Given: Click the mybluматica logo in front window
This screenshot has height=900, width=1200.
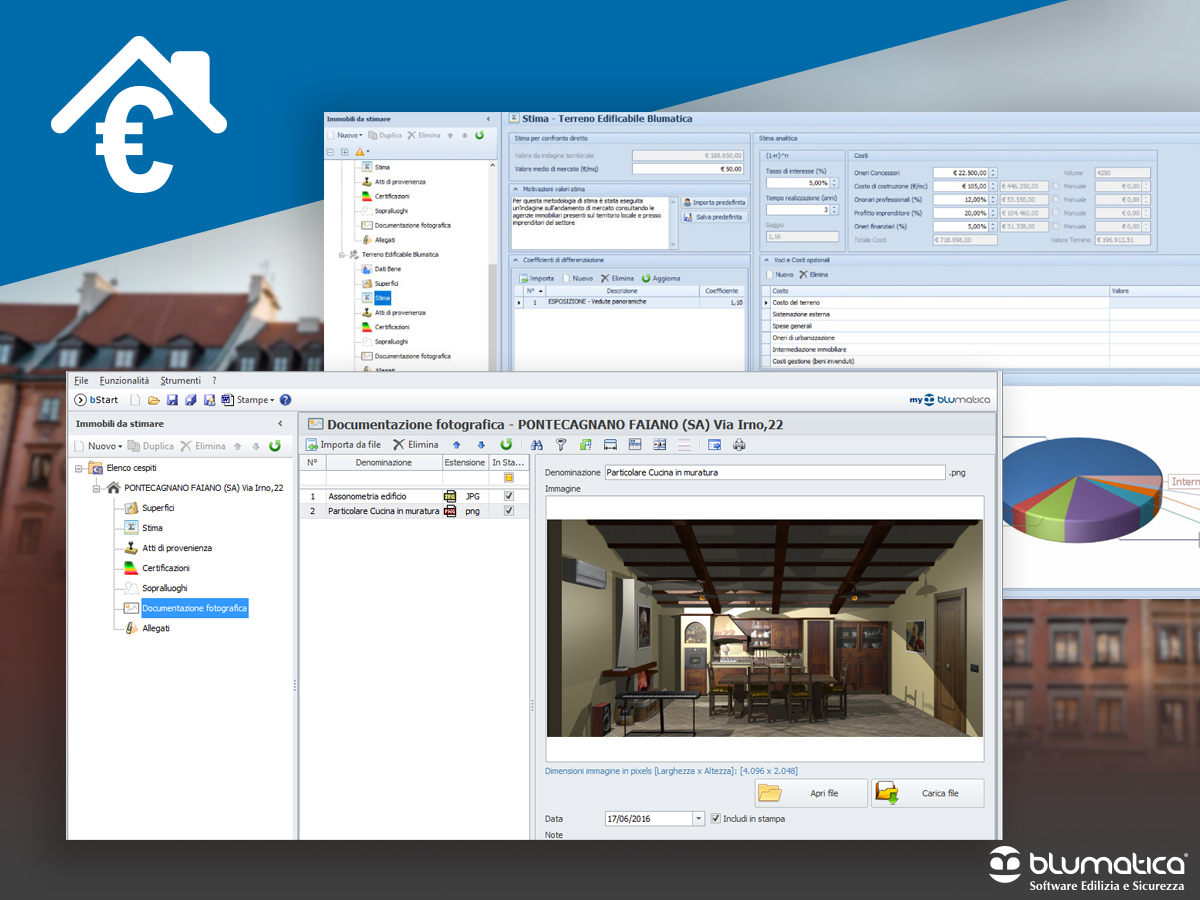Looking at the screenshot, I should [x=949, y=400].
